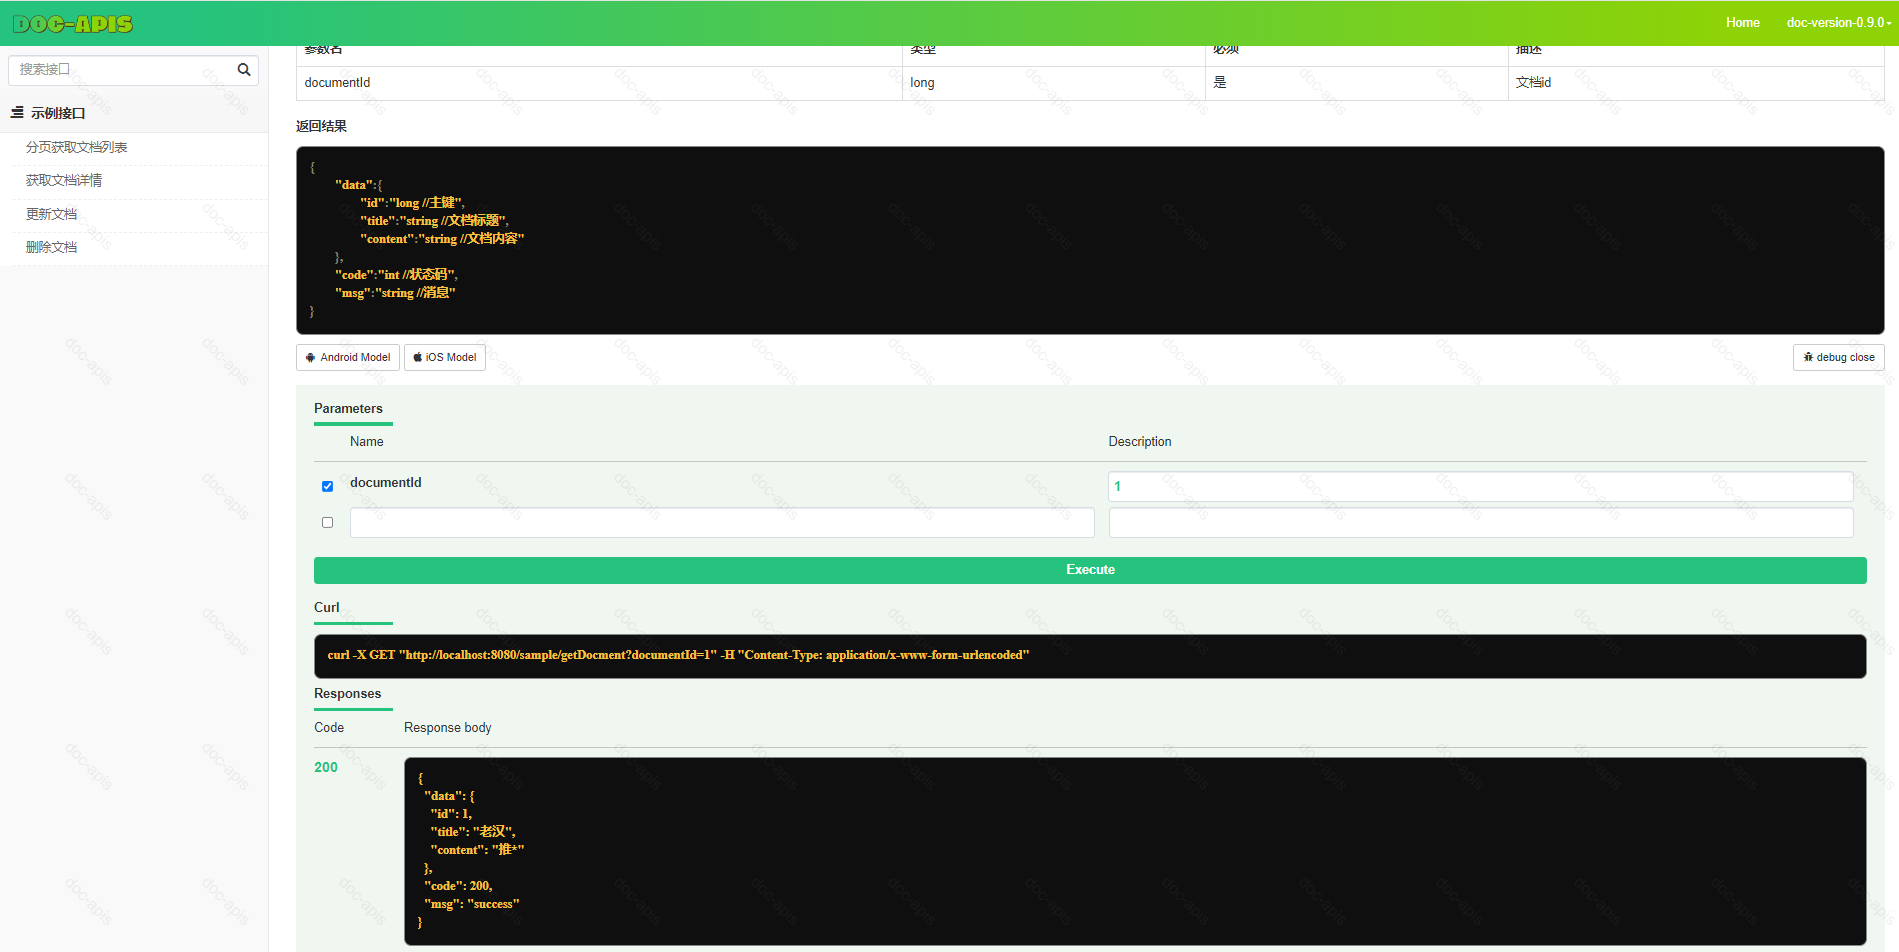Click the "id": 1 line in response body
This screenshot has height=952, width=1899.
pyautogui.click(x=451, y=814)
